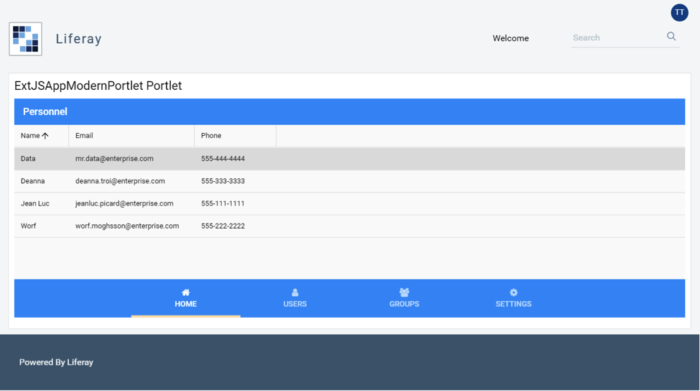Image resolution: width=700 pixels, height=391 pixels.
Task: Click phone number 555-444-4444
Action: 223,158
